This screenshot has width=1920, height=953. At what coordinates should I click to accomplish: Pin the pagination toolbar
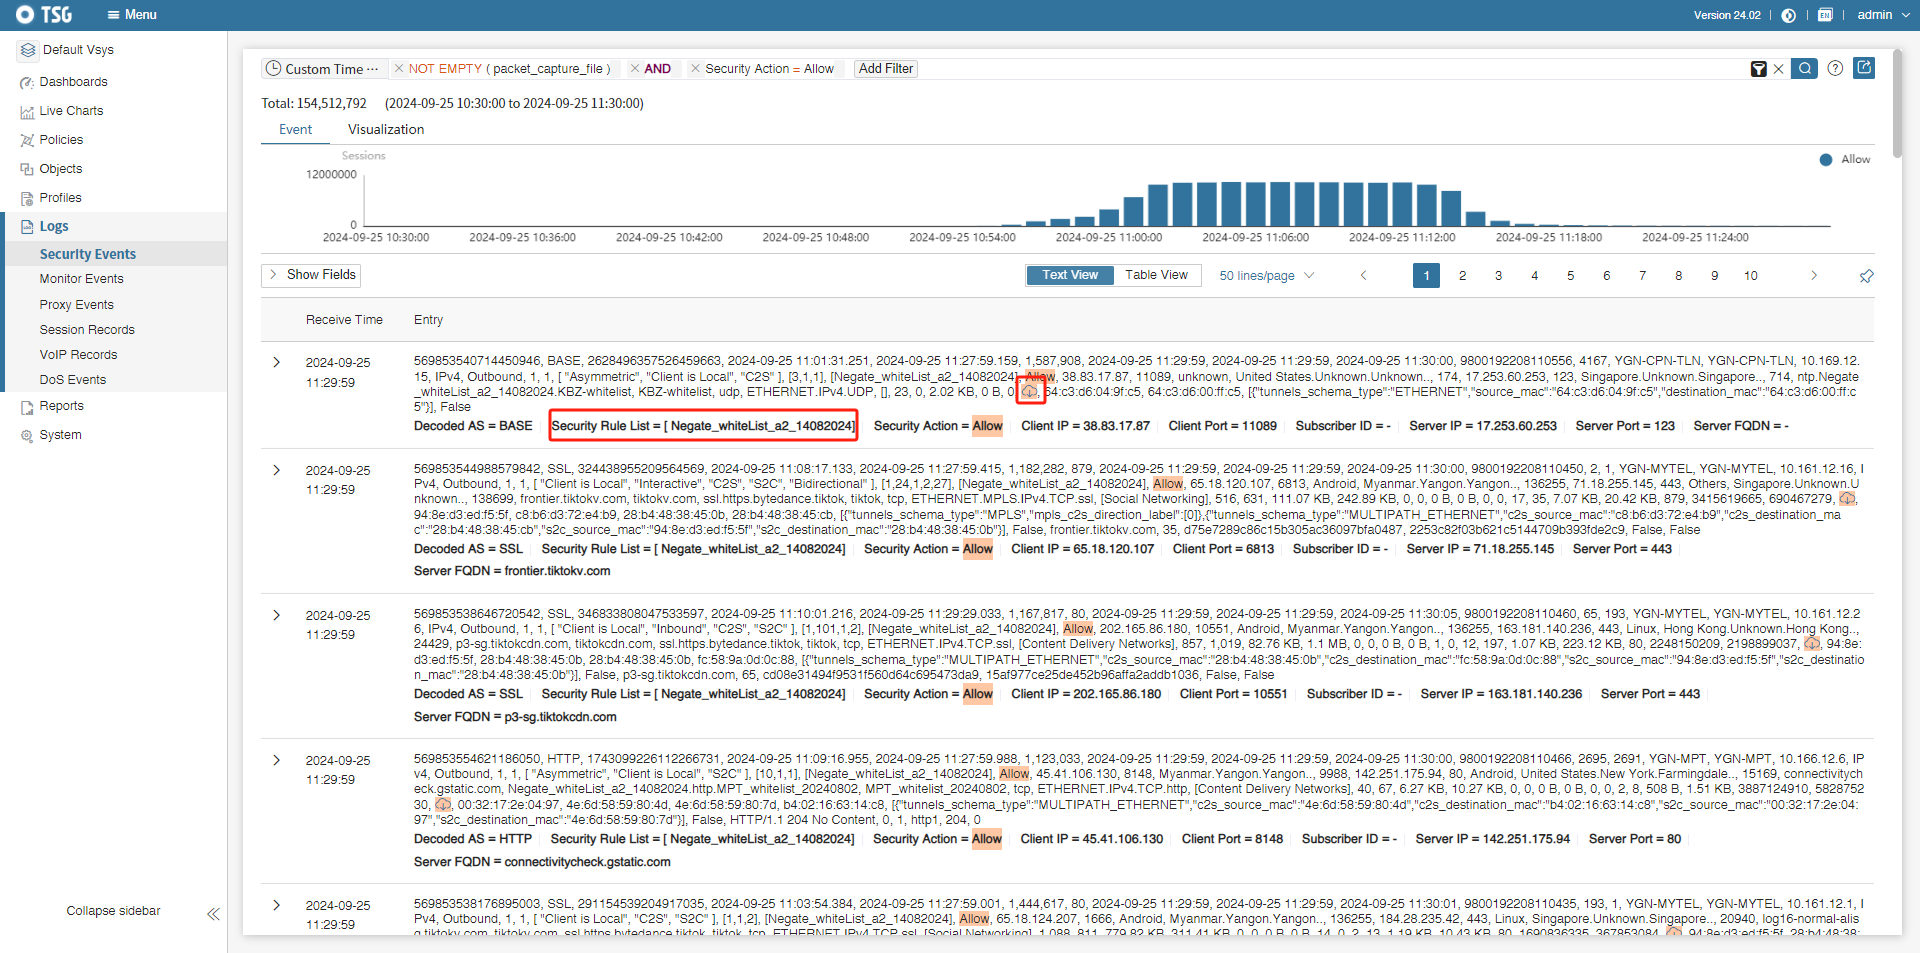click(1866, 276)
